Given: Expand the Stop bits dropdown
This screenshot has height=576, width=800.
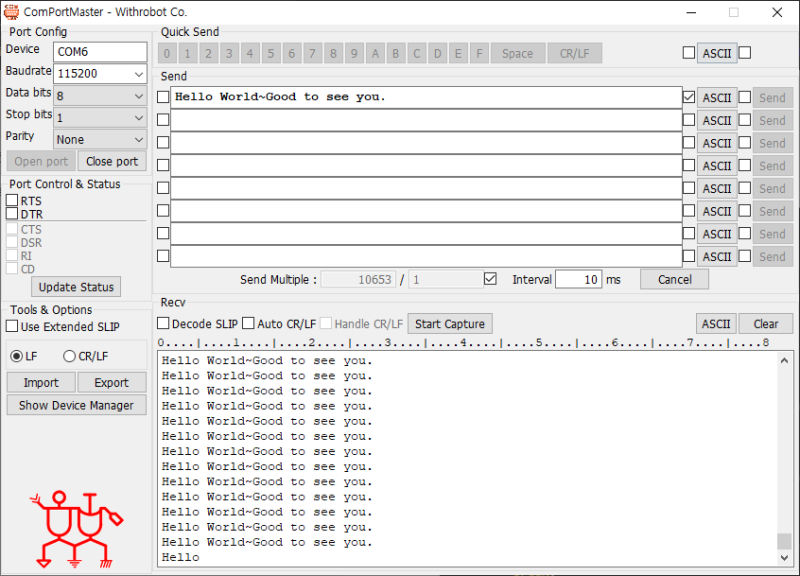Looking at the screenshot, I should coord(100,118).
